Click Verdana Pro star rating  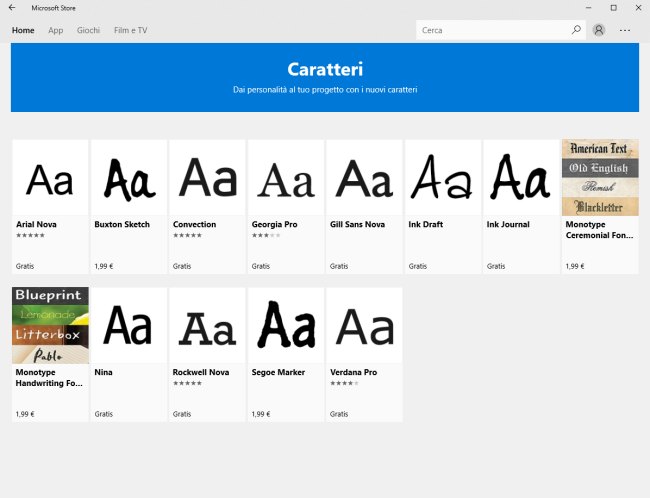344,383
